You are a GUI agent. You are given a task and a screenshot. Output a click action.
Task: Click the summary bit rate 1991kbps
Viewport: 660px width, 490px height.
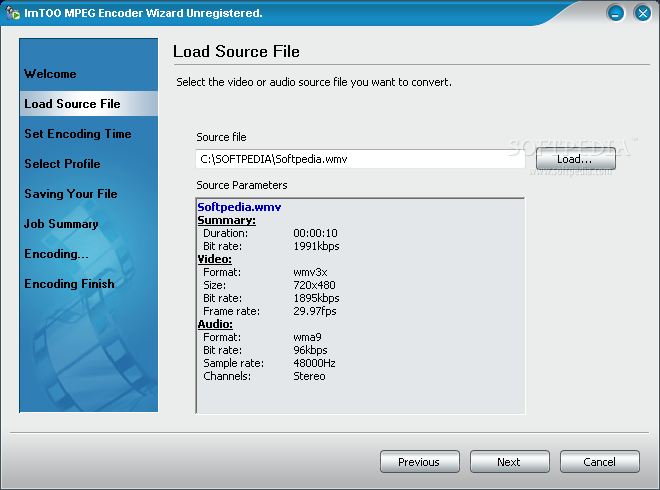coord(316,246)
